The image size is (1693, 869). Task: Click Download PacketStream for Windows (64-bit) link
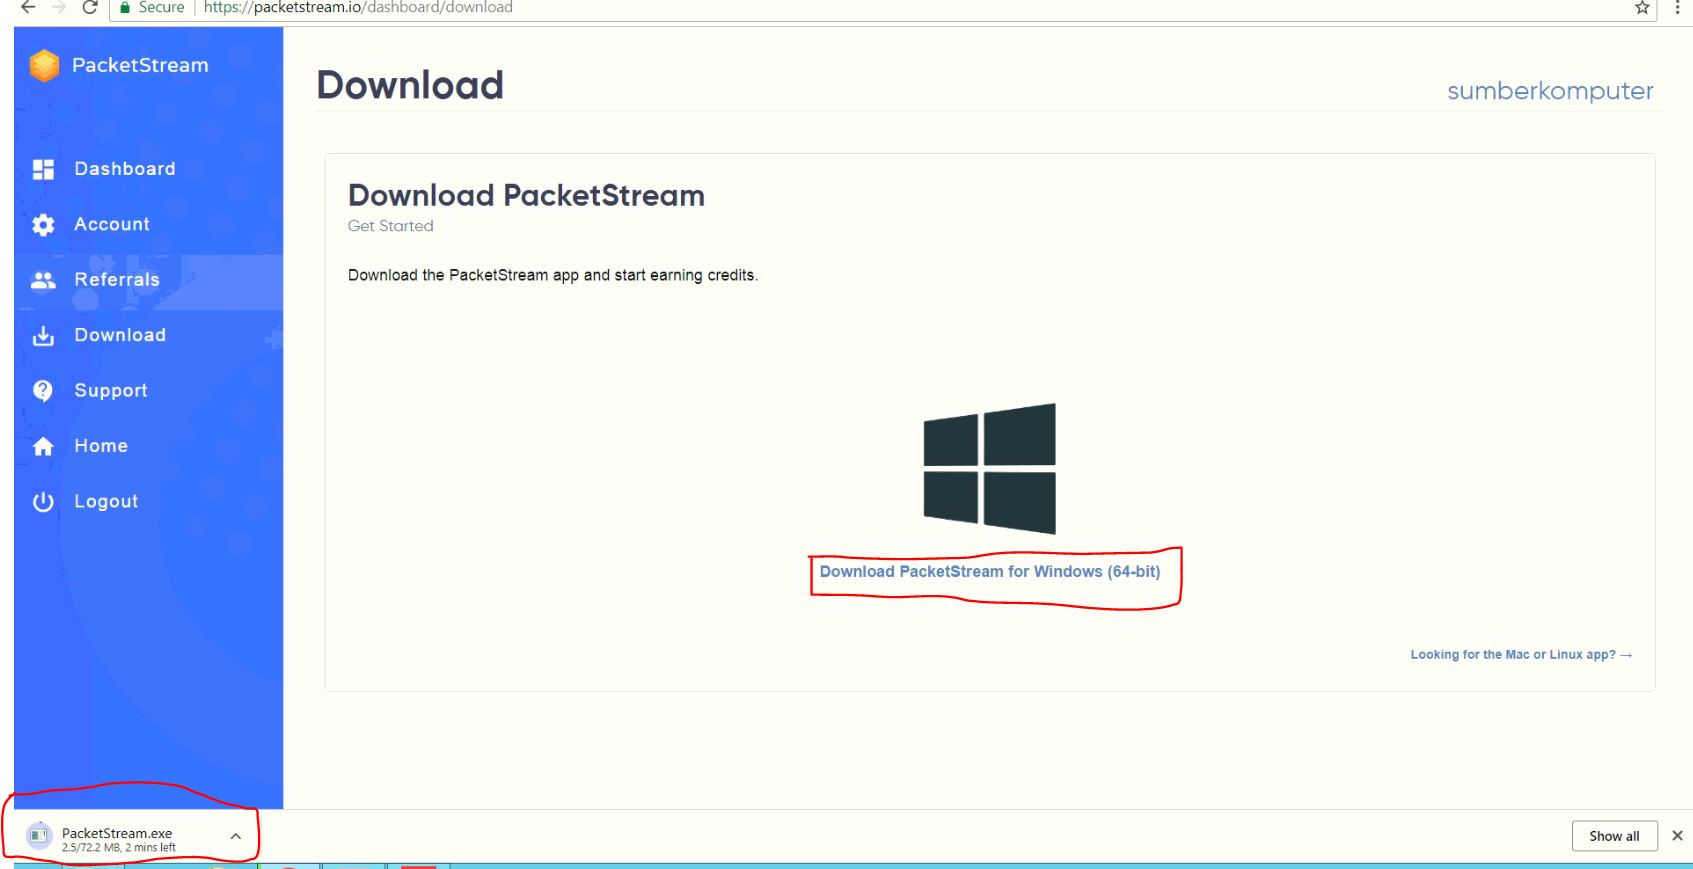pyautogui.click(x=990, y=572)
